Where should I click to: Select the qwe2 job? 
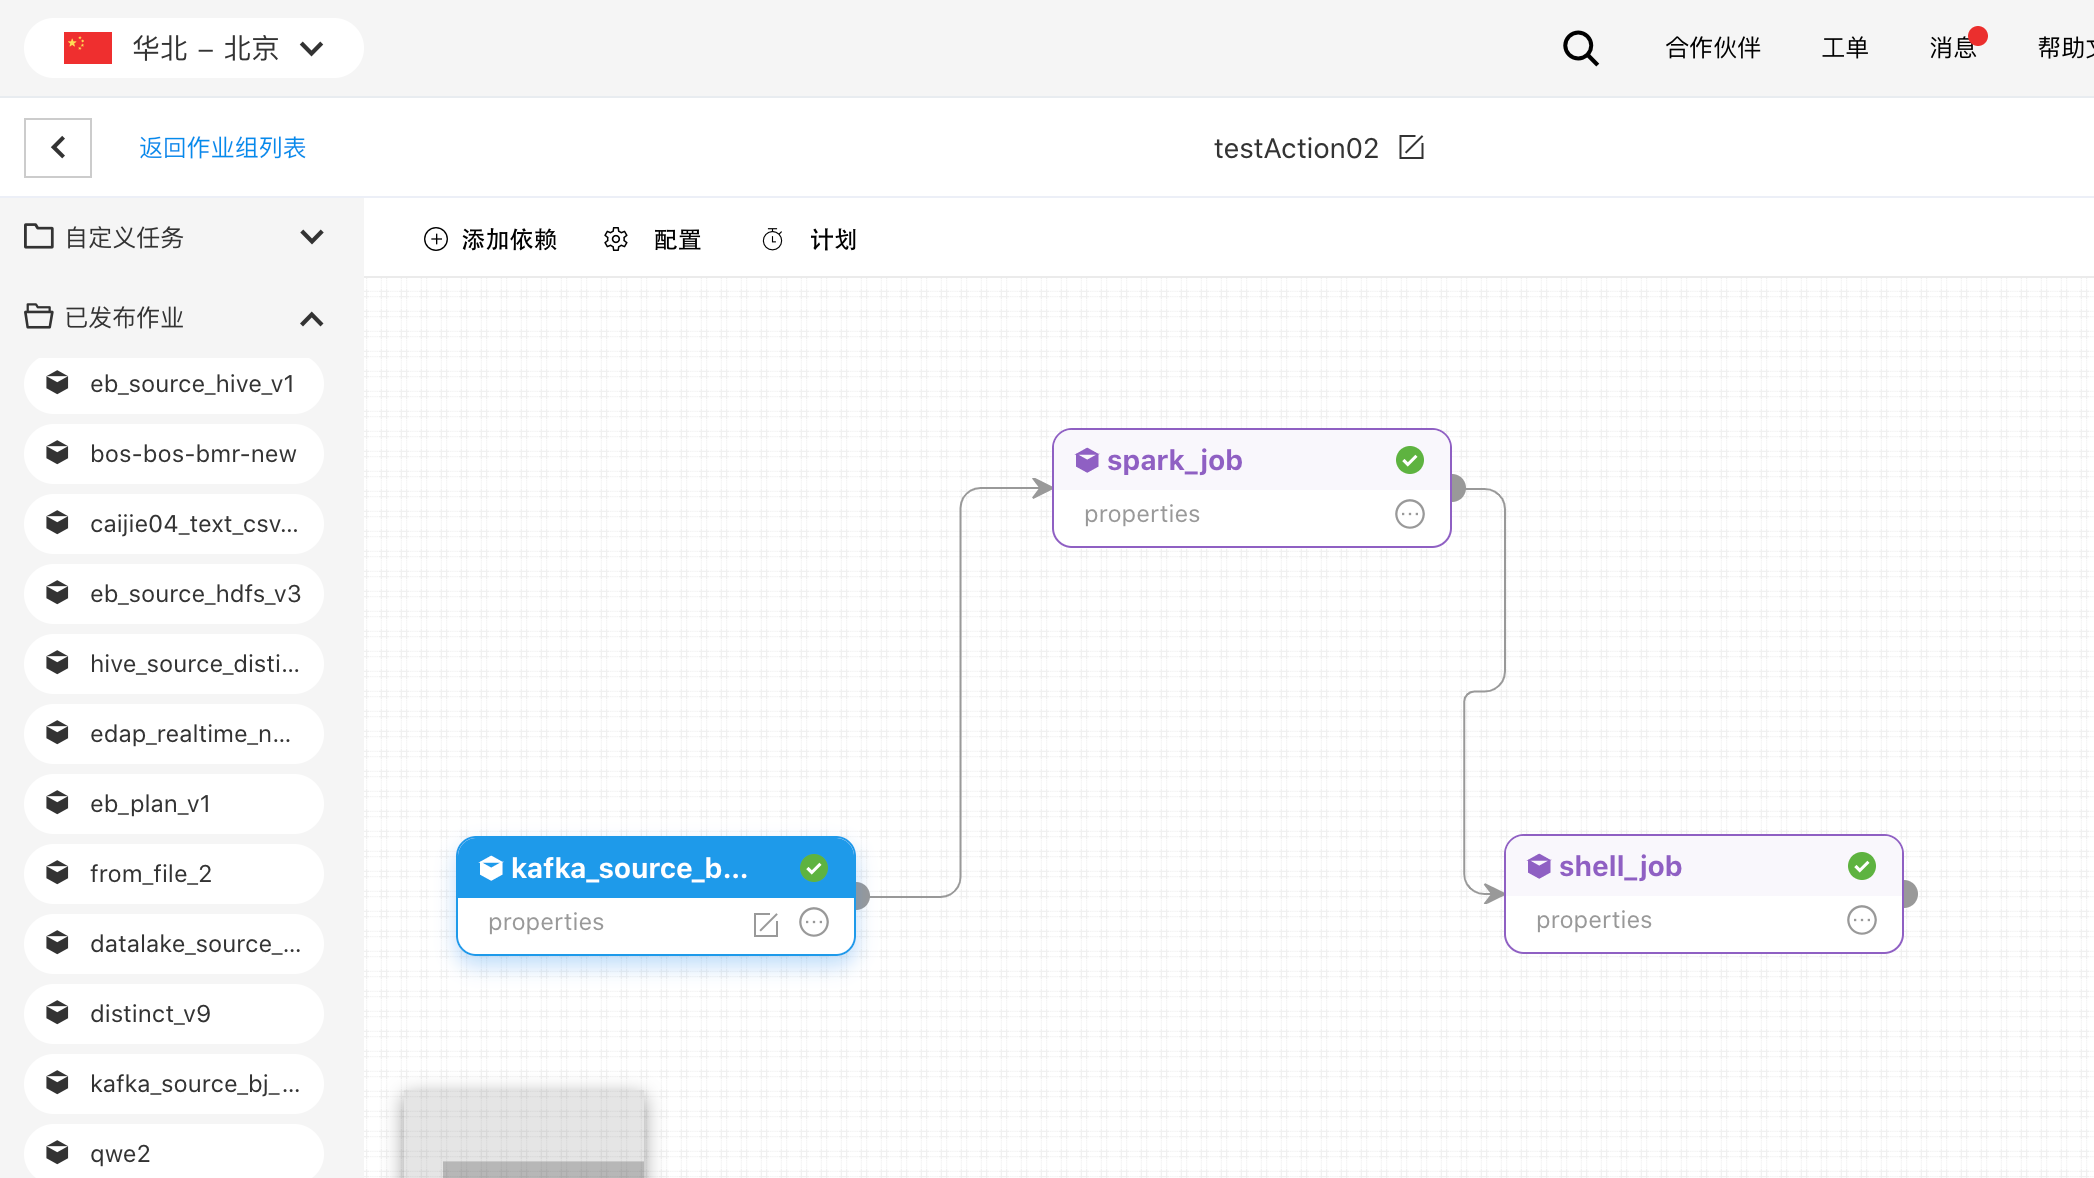coord(174,1151)
